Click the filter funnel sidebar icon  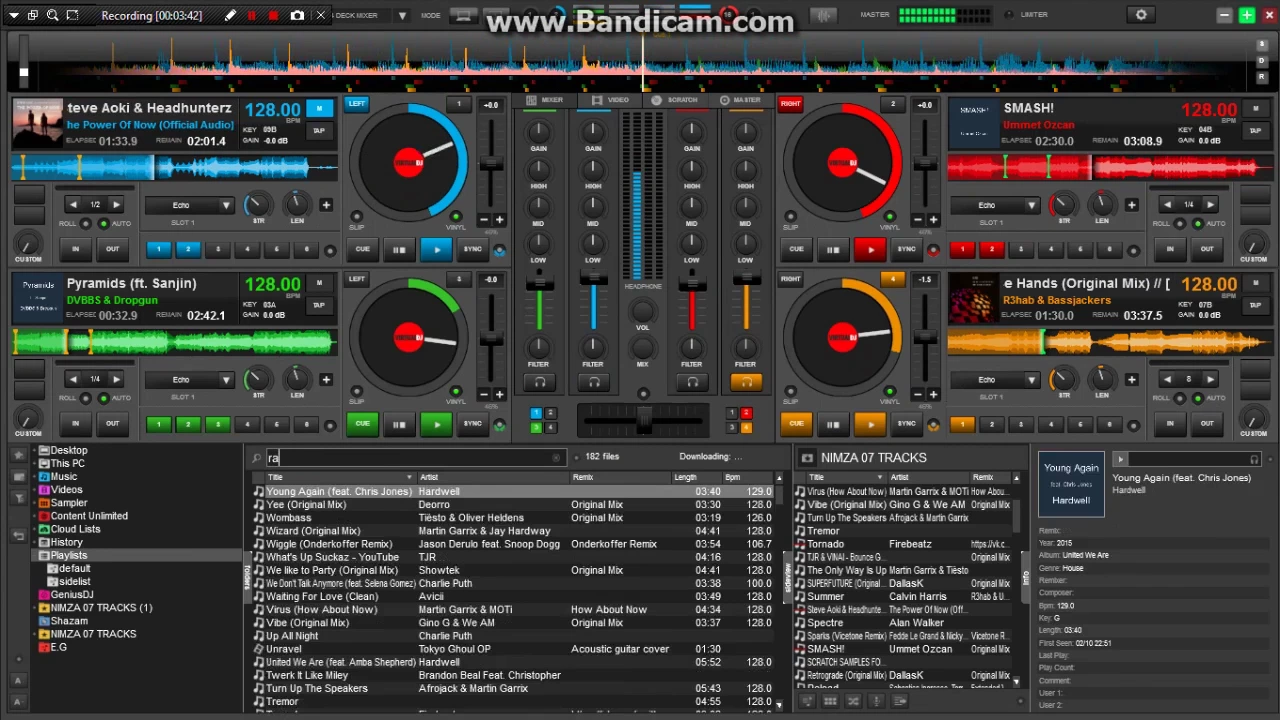coord(18,497)
